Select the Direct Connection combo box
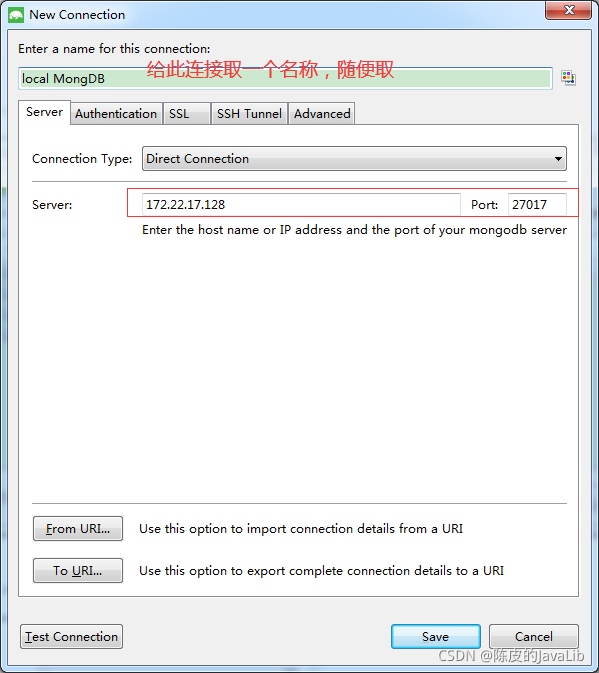 354,159
